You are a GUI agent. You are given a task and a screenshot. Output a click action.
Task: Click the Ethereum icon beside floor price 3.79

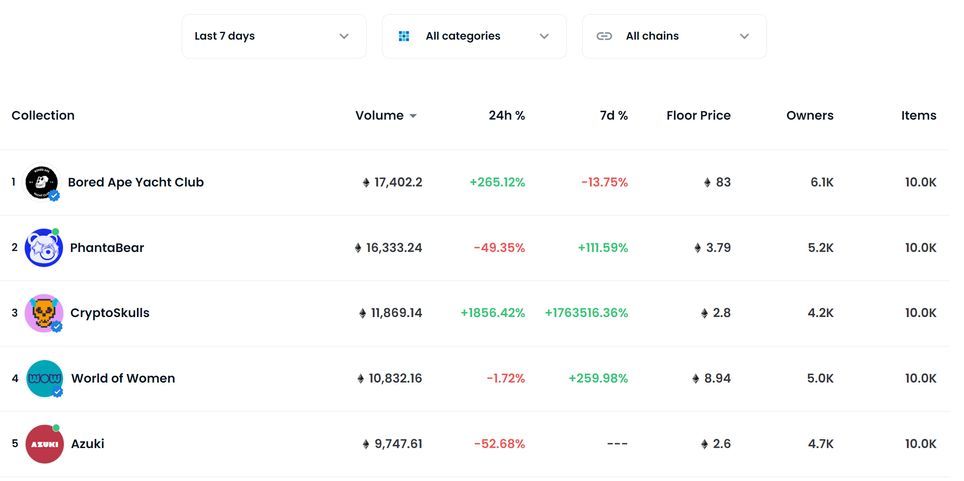tap(697, 248)
